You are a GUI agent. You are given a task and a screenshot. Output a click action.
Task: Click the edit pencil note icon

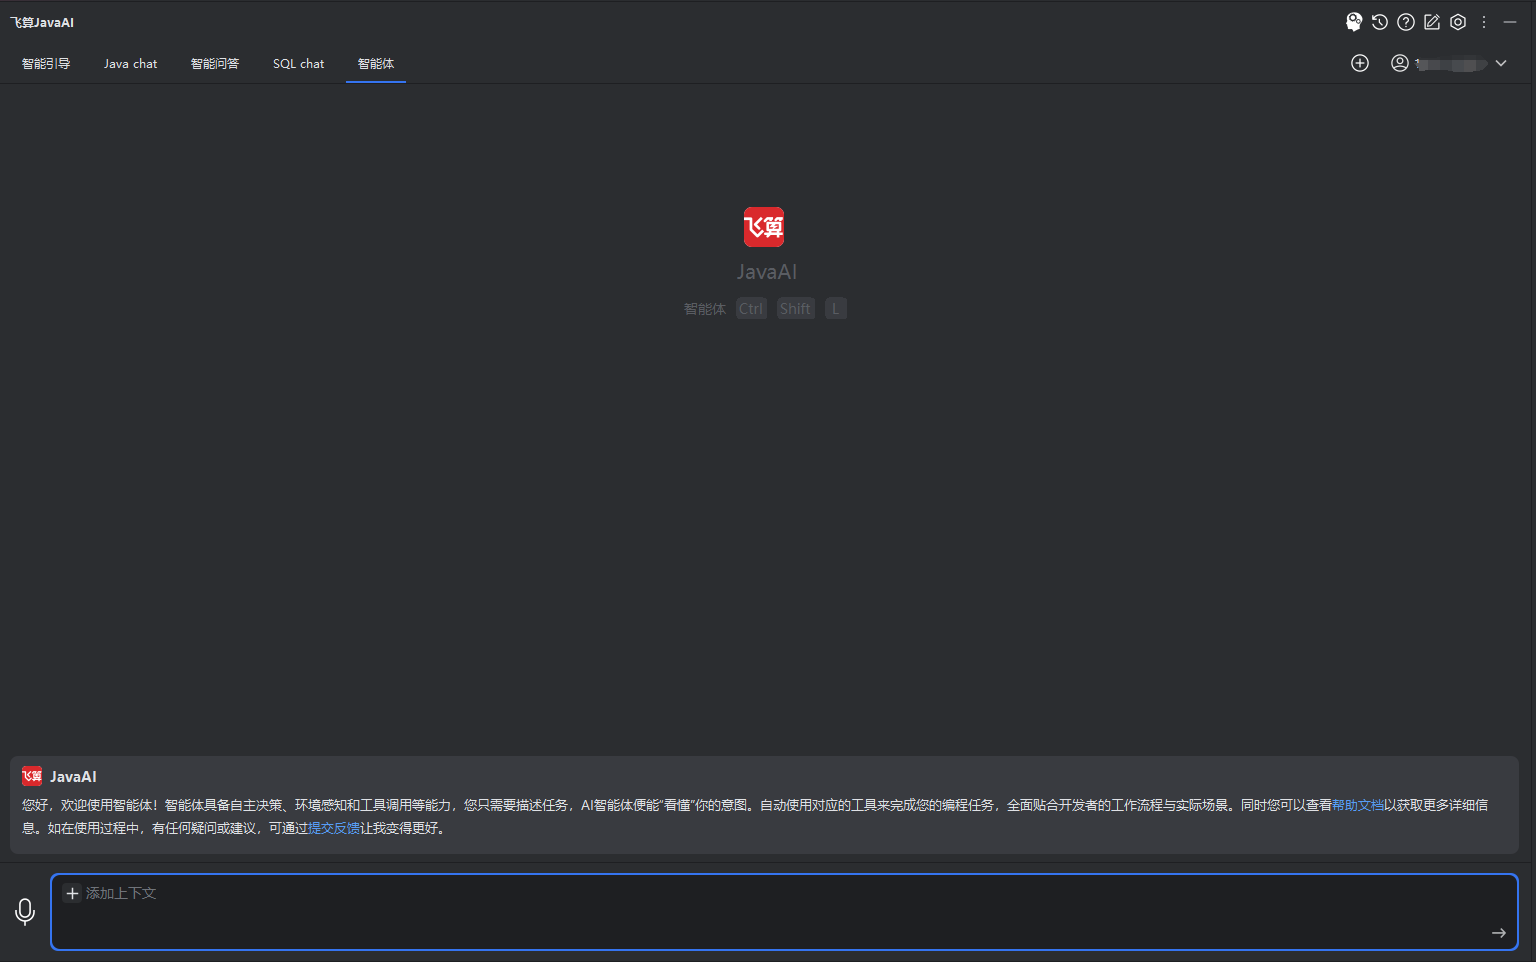(1432, 22)
